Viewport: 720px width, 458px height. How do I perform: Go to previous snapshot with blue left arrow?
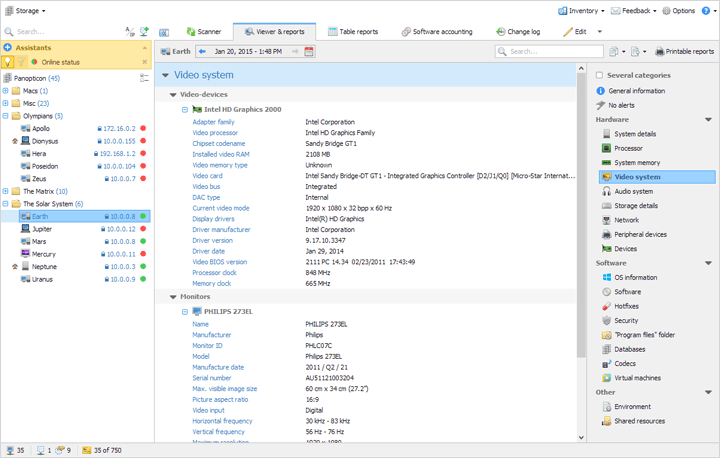203,51
